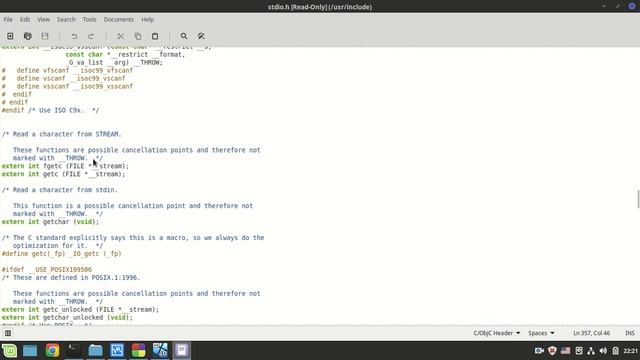Viewport: 640px width, 360px height.
Task: Open the View menu
Action: click(x=43, y=20)
